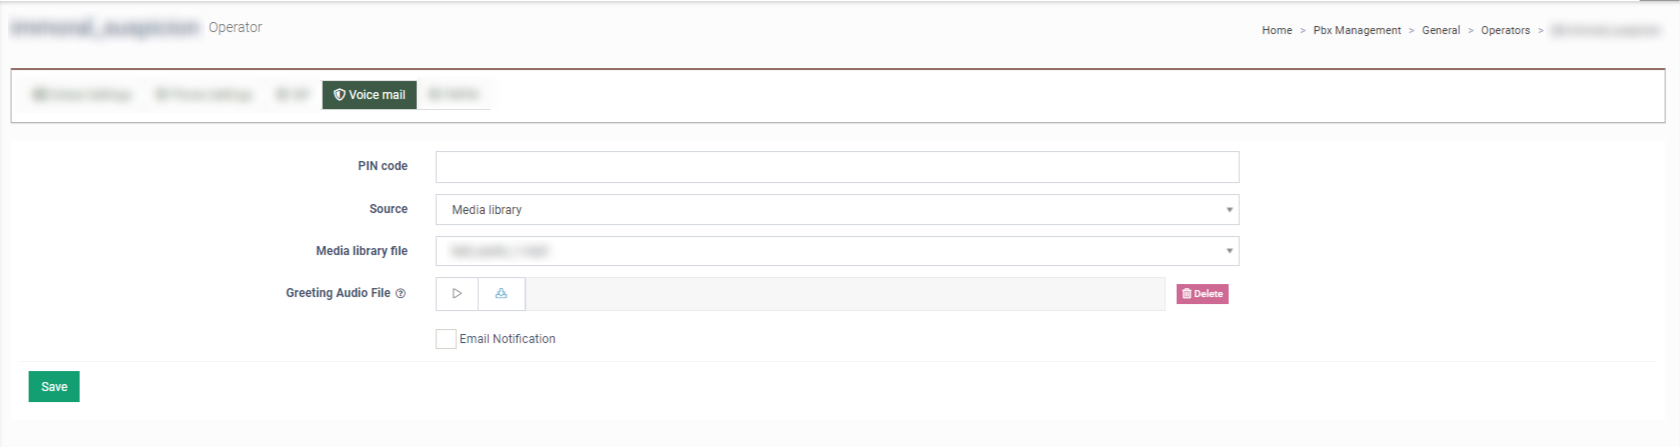Click the green Save button
The height and width of the screenshot is (447, 1680).
click(54, 387)
